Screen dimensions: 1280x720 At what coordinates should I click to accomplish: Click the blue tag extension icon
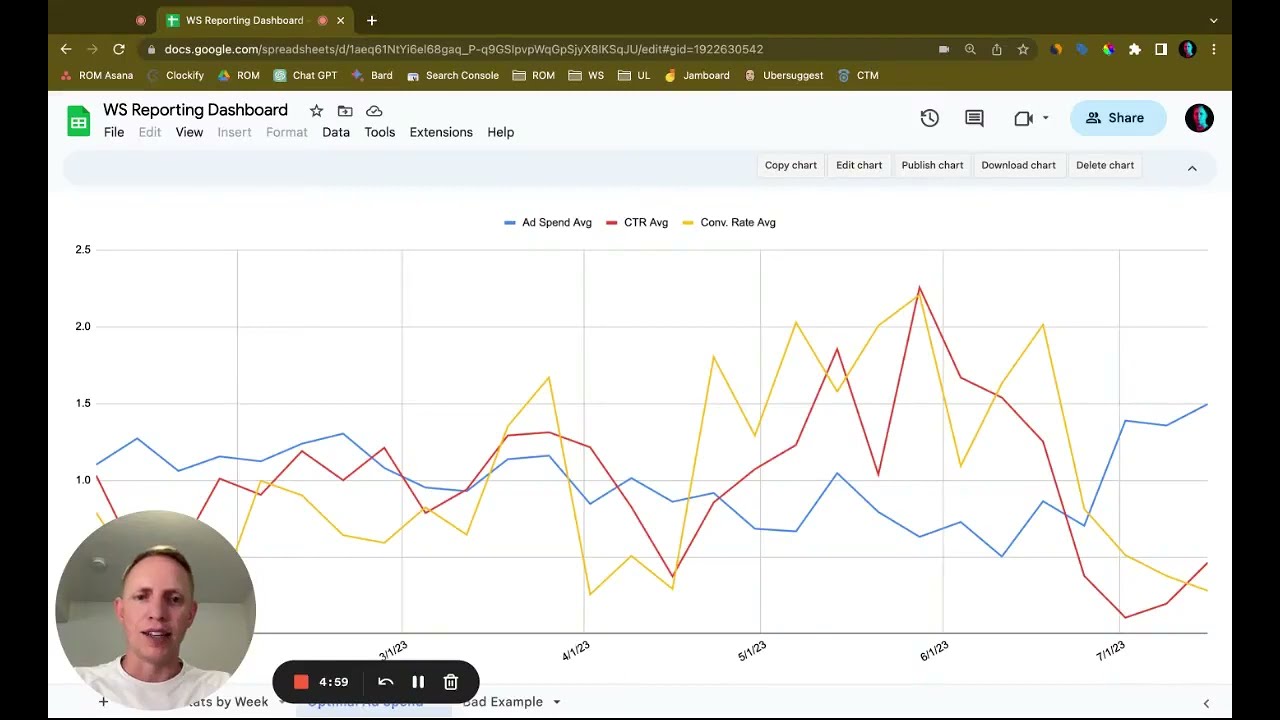pyautogui.click(x=1083, y=49)
